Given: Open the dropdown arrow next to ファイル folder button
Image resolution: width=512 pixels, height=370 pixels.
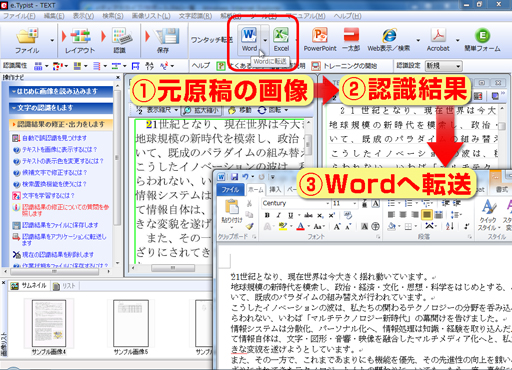Looking at the screenshot, I should (x=52, y=41).
